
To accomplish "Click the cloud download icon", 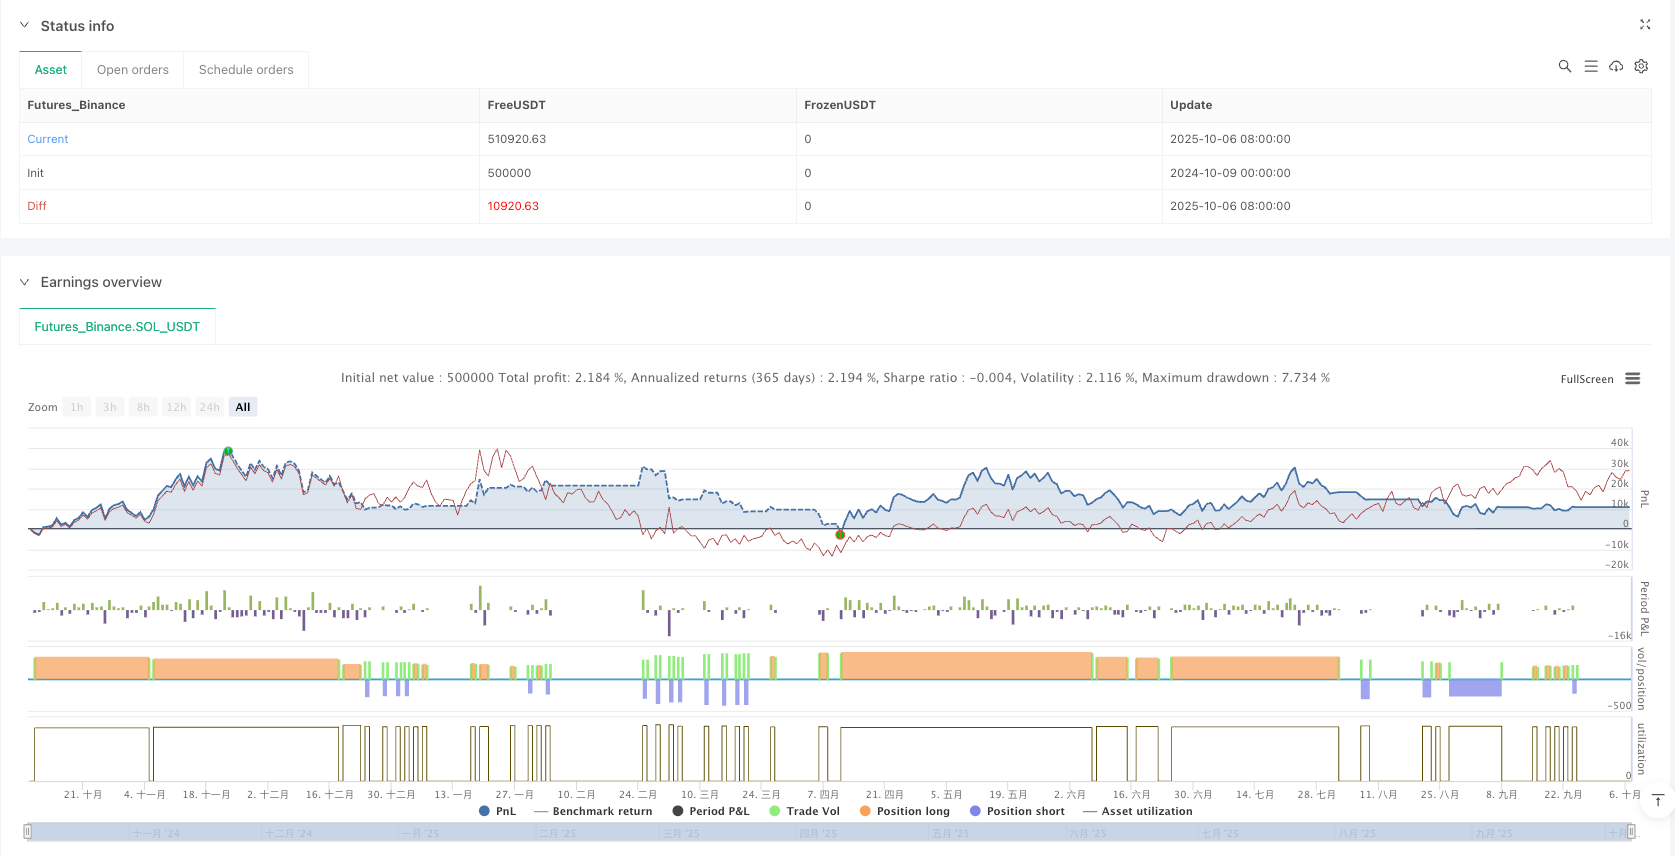I will 1616,66.
